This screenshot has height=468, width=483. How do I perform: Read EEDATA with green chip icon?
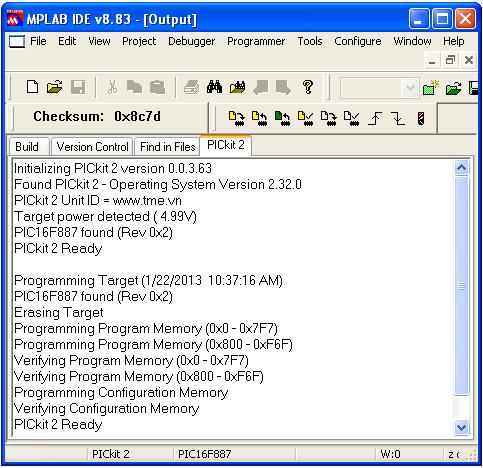pyautogui.click(x=282, y=118)
